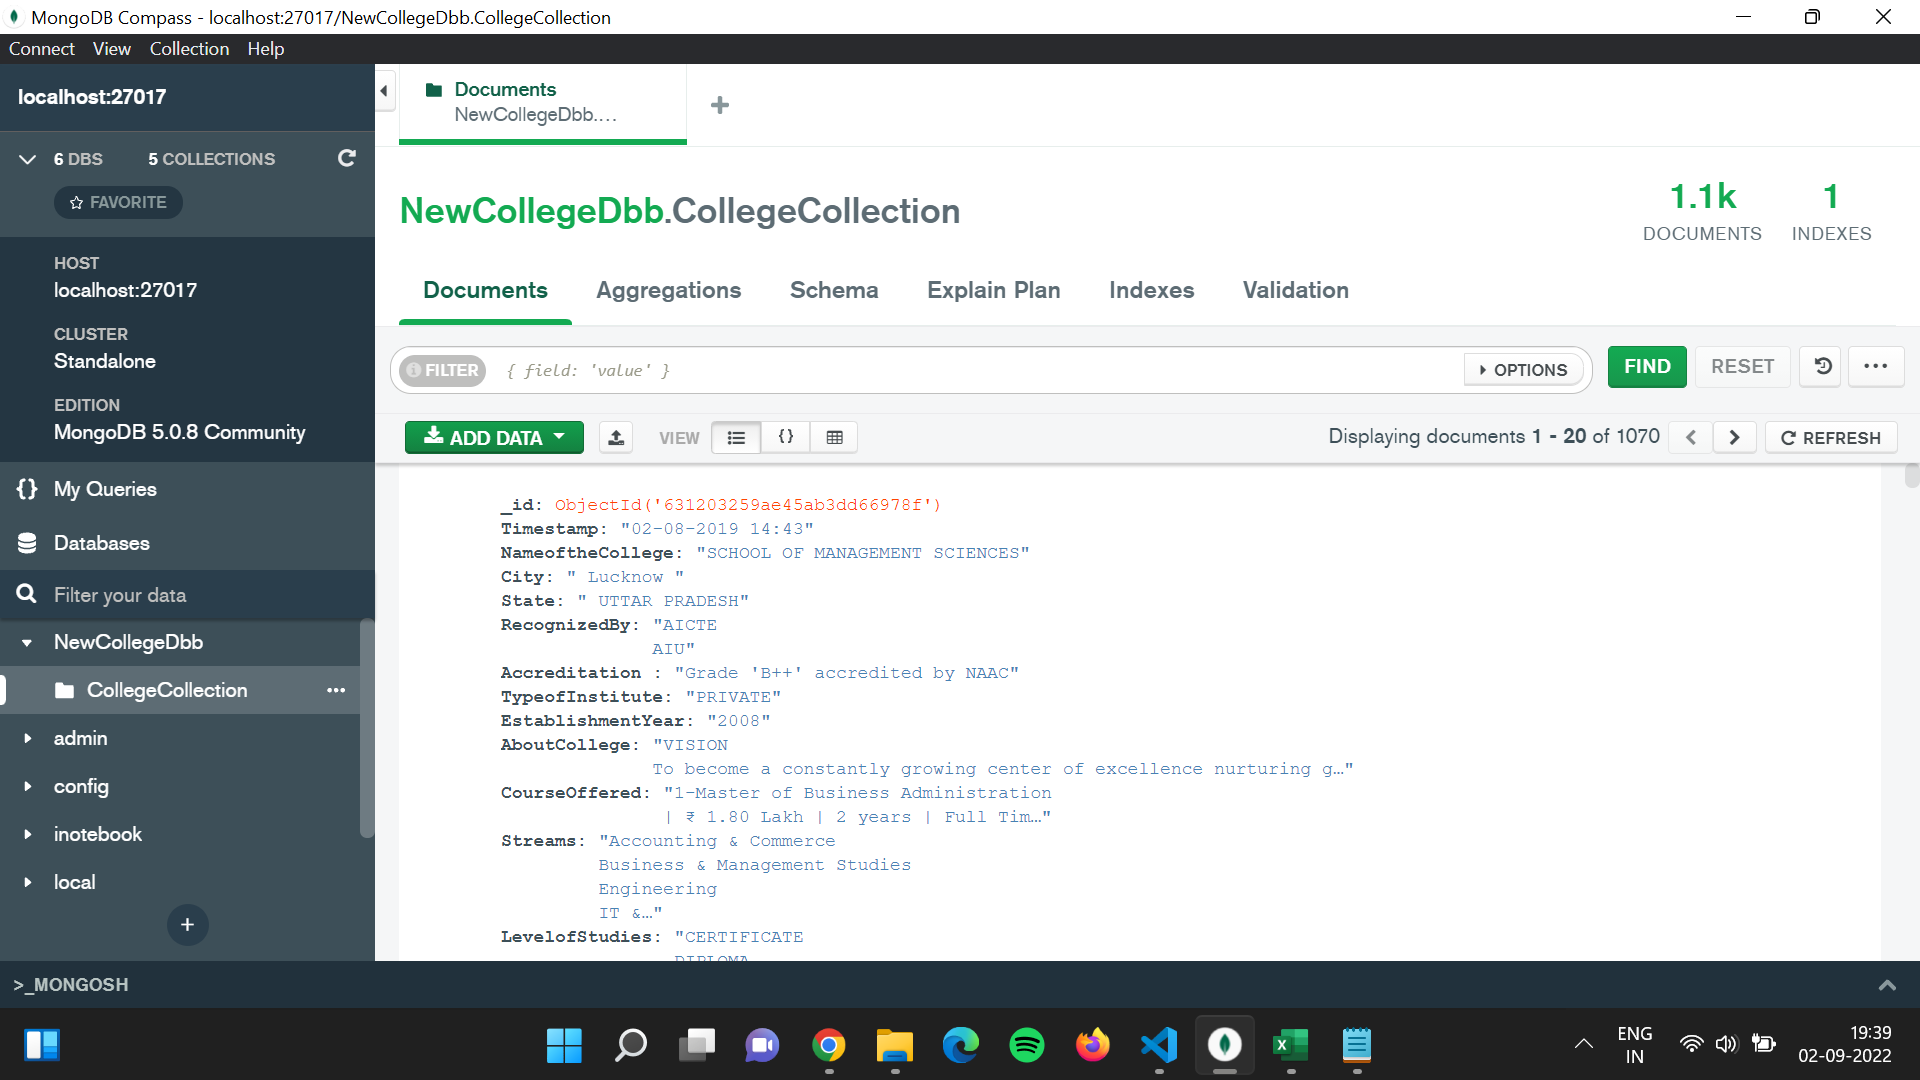This screenshot has width=1920, height=1080.
Task: Click the create new connection plus icon
Action: pos(187,924)
